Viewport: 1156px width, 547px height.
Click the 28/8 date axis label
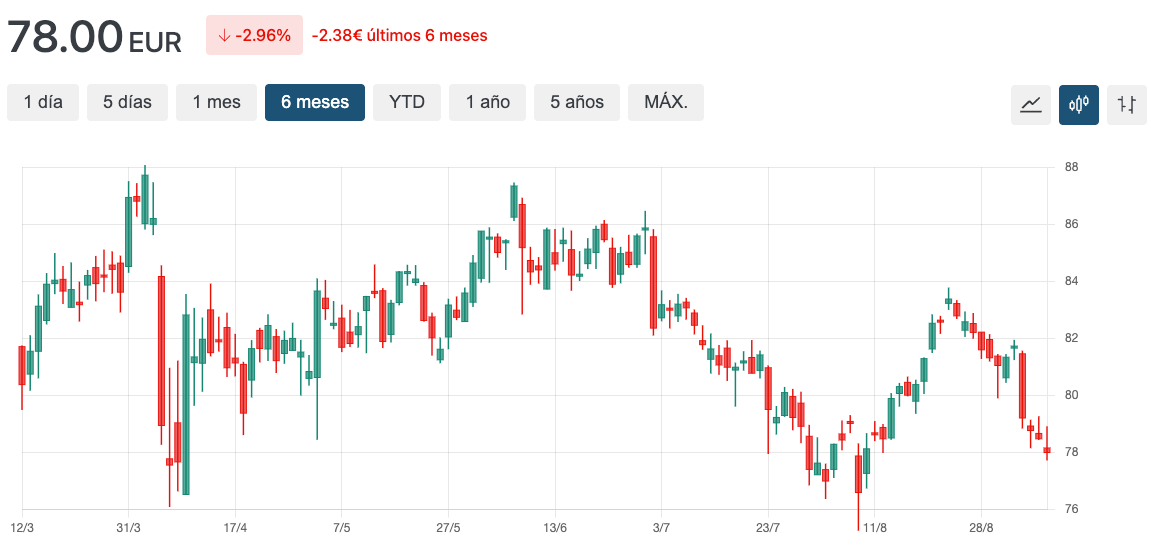[981, 529]
